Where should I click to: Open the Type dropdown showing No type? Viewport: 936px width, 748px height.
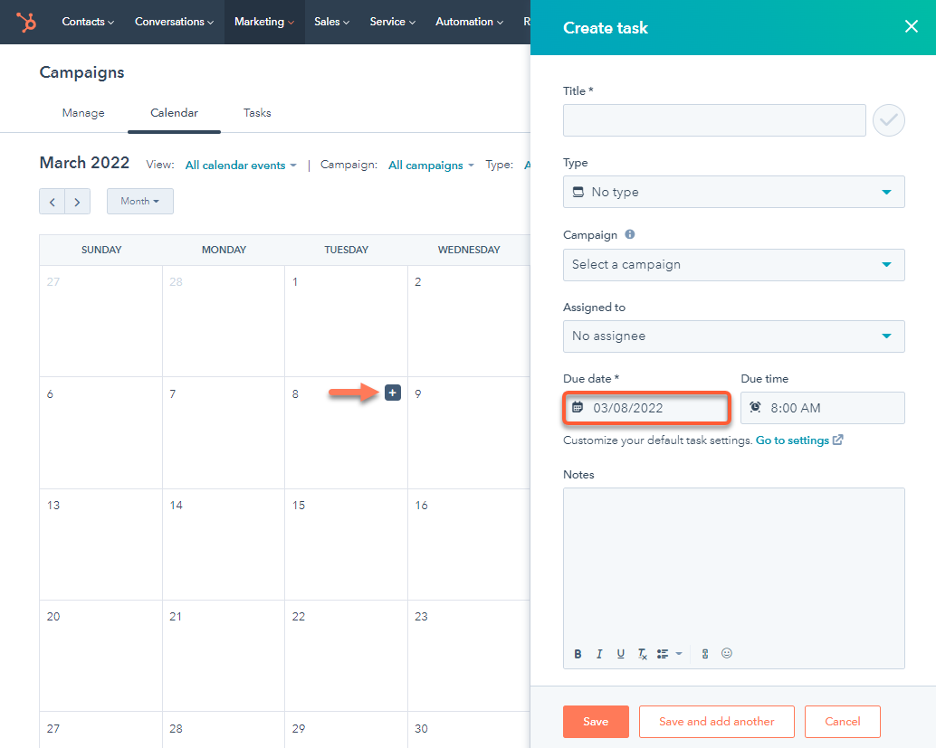point(733,192)
